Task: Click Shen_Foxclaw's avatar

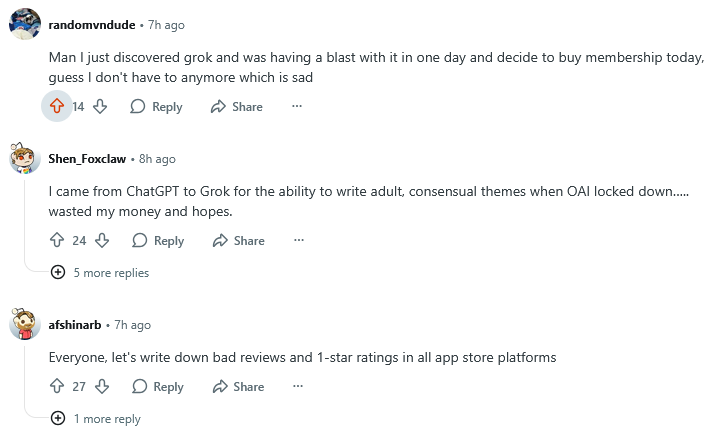Action: tap(25, 159)
